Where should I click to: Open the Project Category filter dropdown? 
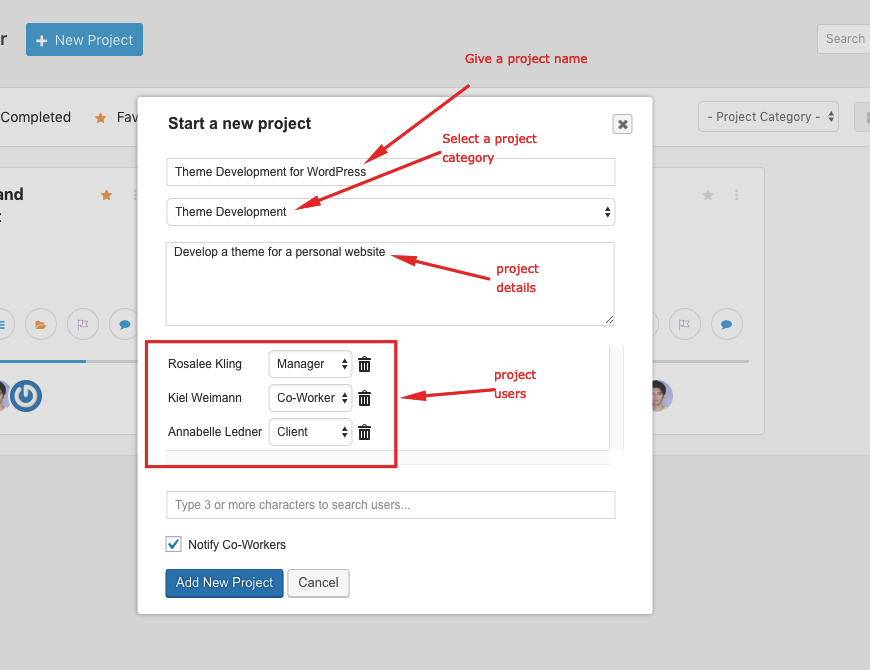(x=768, y=116)
